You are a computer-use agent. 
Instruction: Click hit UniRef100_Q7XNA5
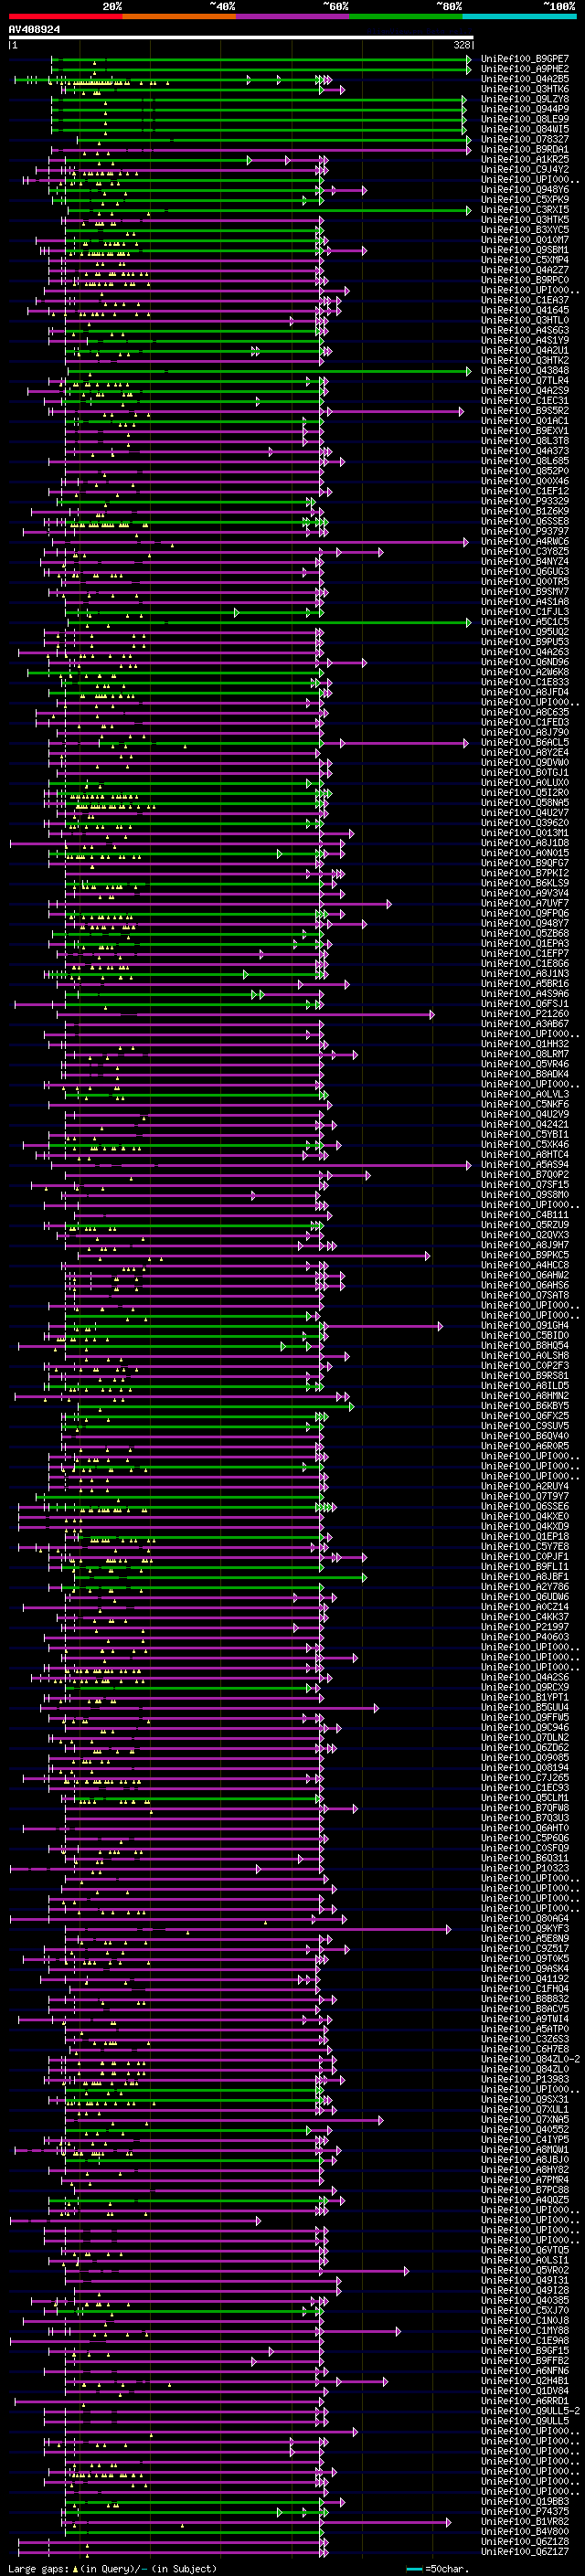pyautogui.click(x=525, y=2120)
